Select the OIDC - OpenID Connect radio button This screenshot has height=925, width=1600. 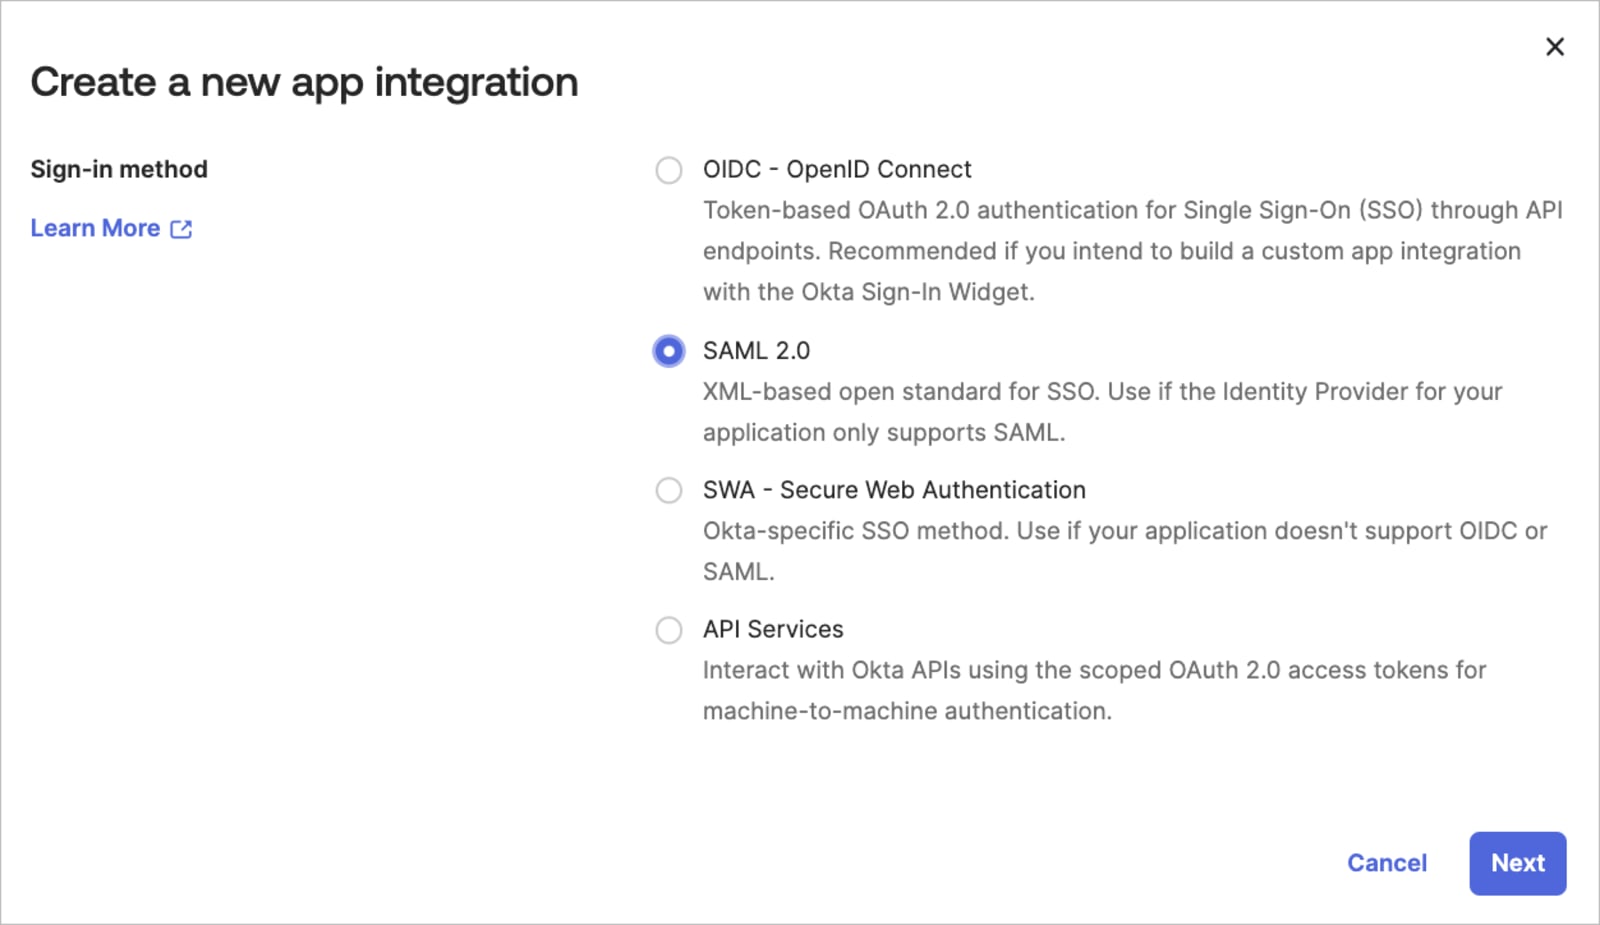(x=669, y=170)
